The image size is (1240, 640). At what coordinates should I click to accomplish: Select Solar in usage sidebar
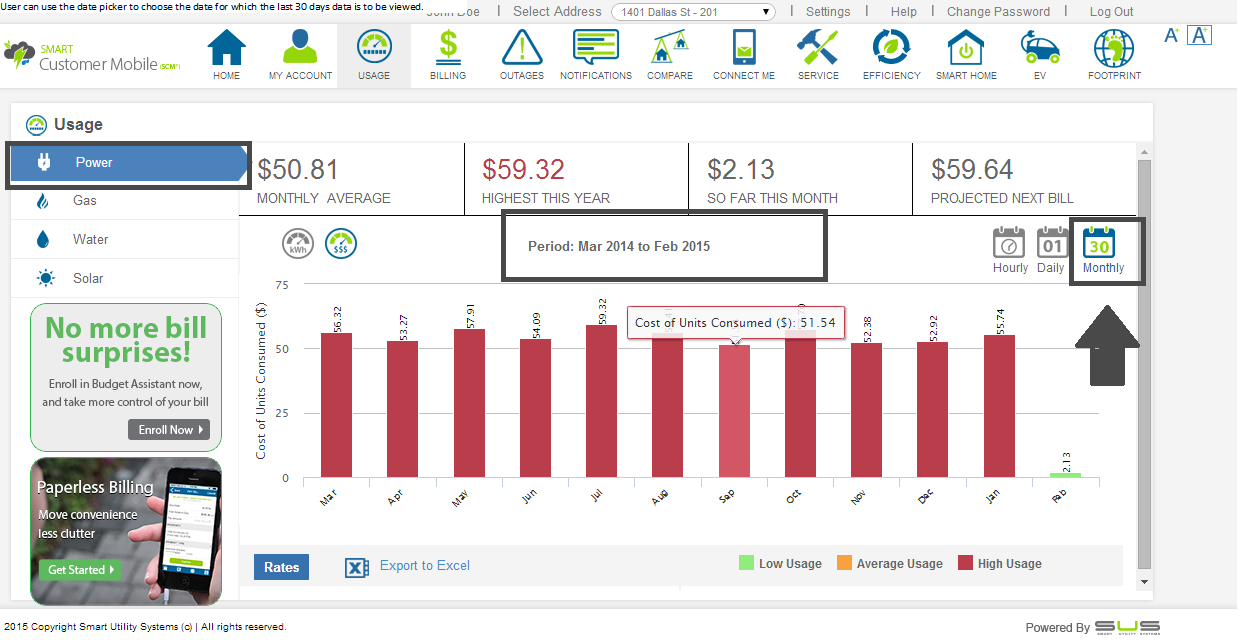click(88, 279)
